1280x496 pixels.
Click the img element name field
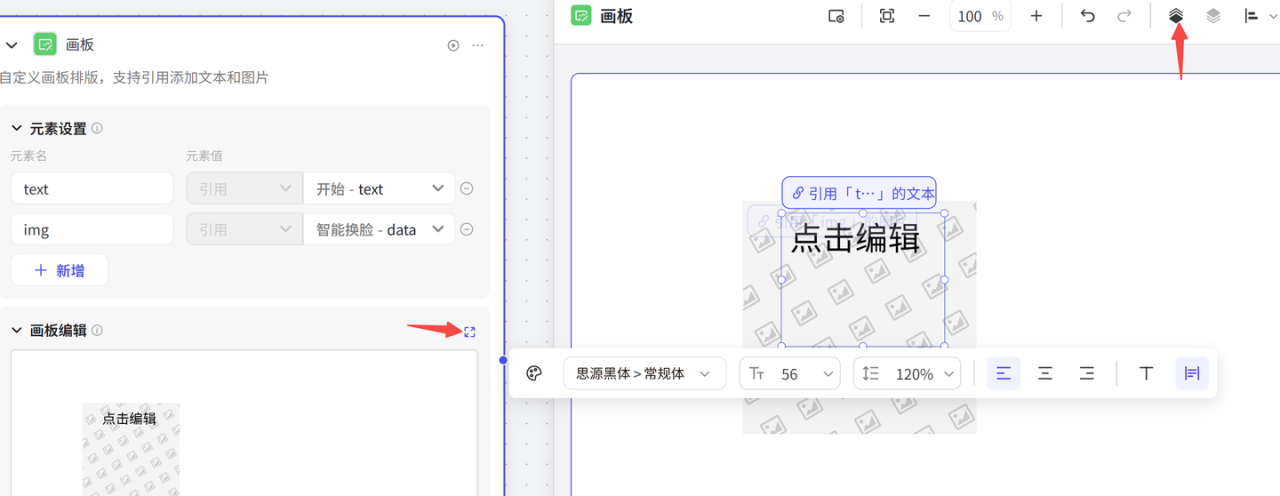click(93, 229)
